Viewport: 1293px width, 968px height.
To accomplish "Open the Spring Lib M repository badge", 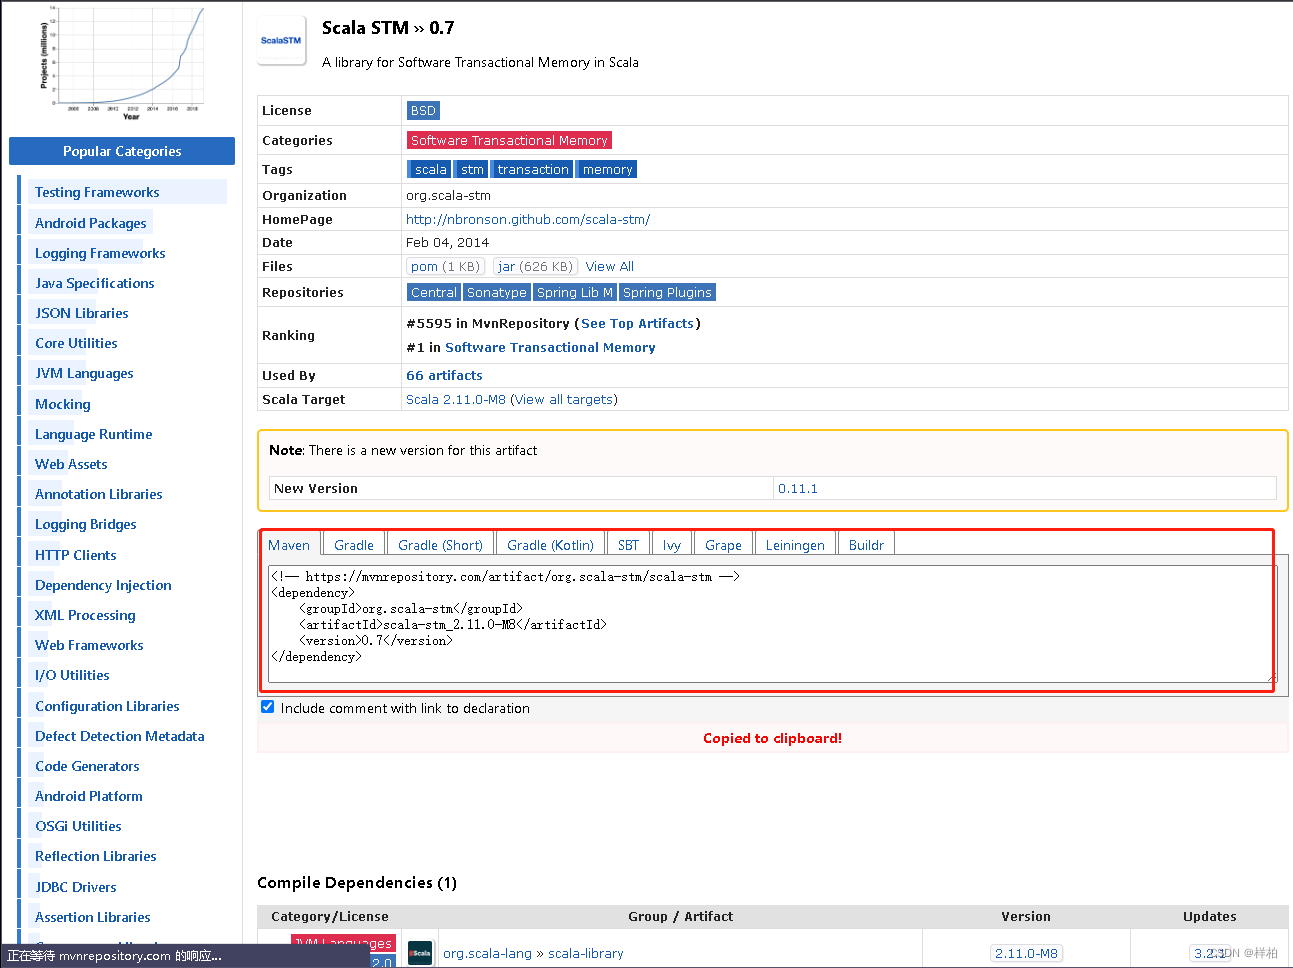I will point(575,293).
